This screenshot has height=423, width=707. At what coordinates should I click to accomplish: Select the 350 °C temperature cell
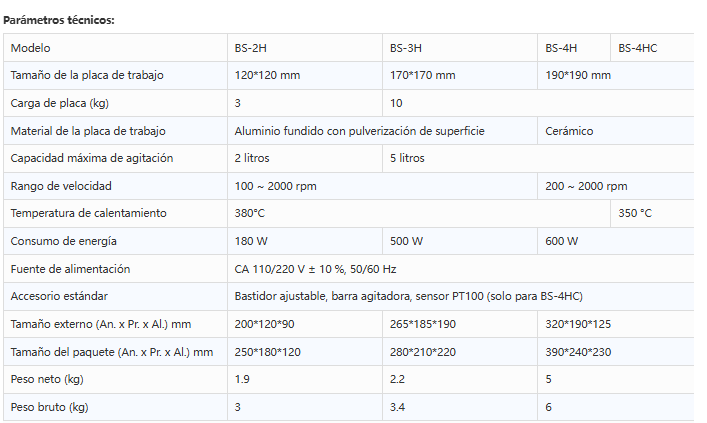tap(635, 213)
